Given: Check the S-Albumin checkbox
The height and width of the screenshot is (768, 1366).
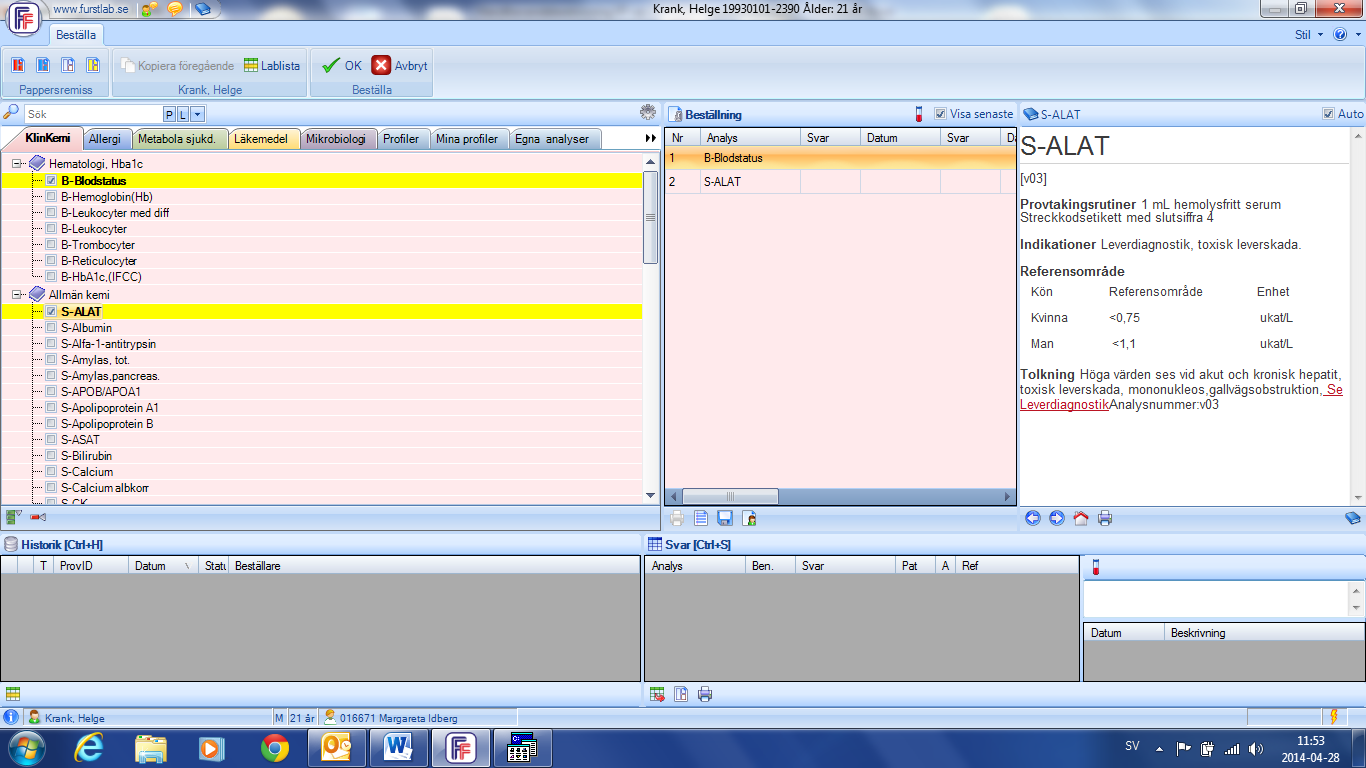Looking at the screenshot, I should tap(51, 328).
